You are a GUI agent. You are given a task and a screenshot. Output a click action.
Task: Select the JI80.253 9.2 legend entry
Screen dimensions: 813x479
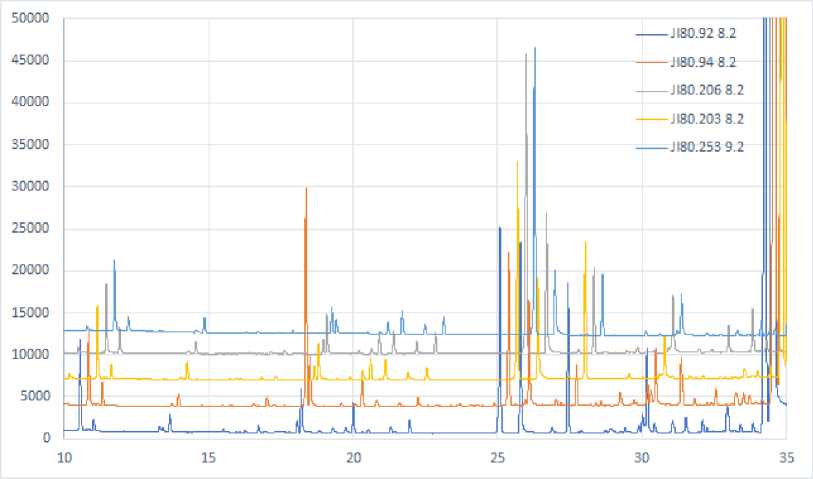[690, 147]
